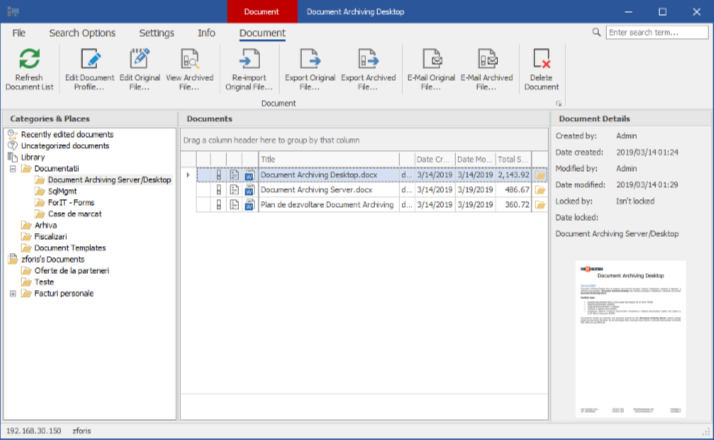Image resolution: width=714 pixels, height=440 pixels.
Task: Select the SqlMgmt folder
Action: tap(62, 191)
